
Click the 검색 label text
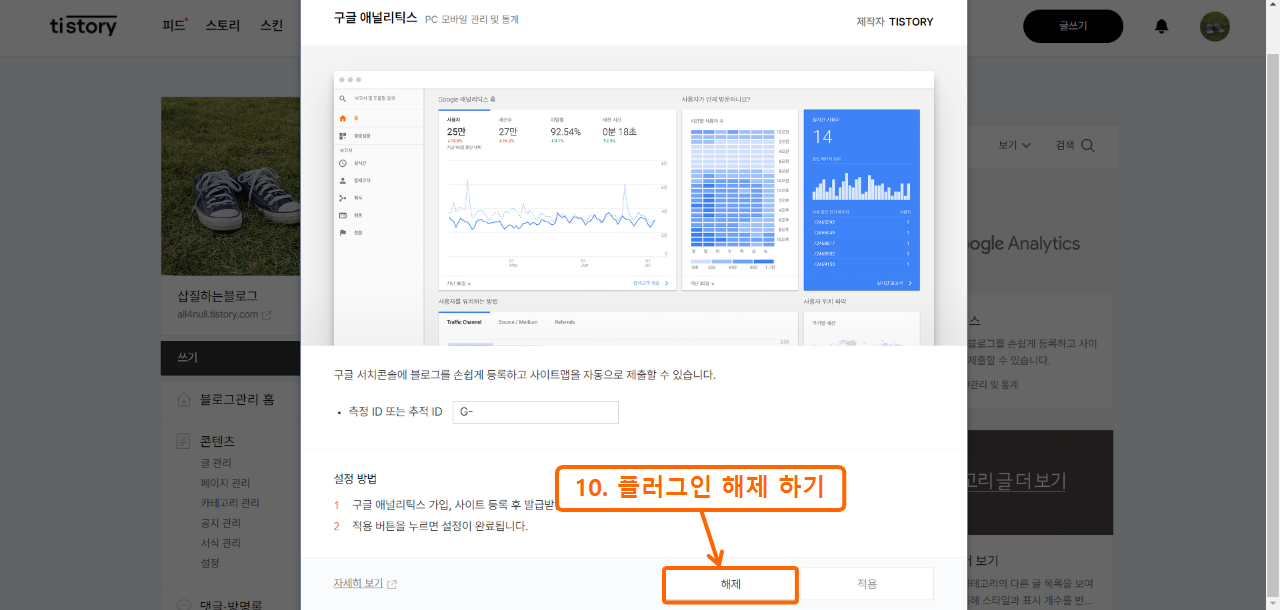click(1065, 145)
